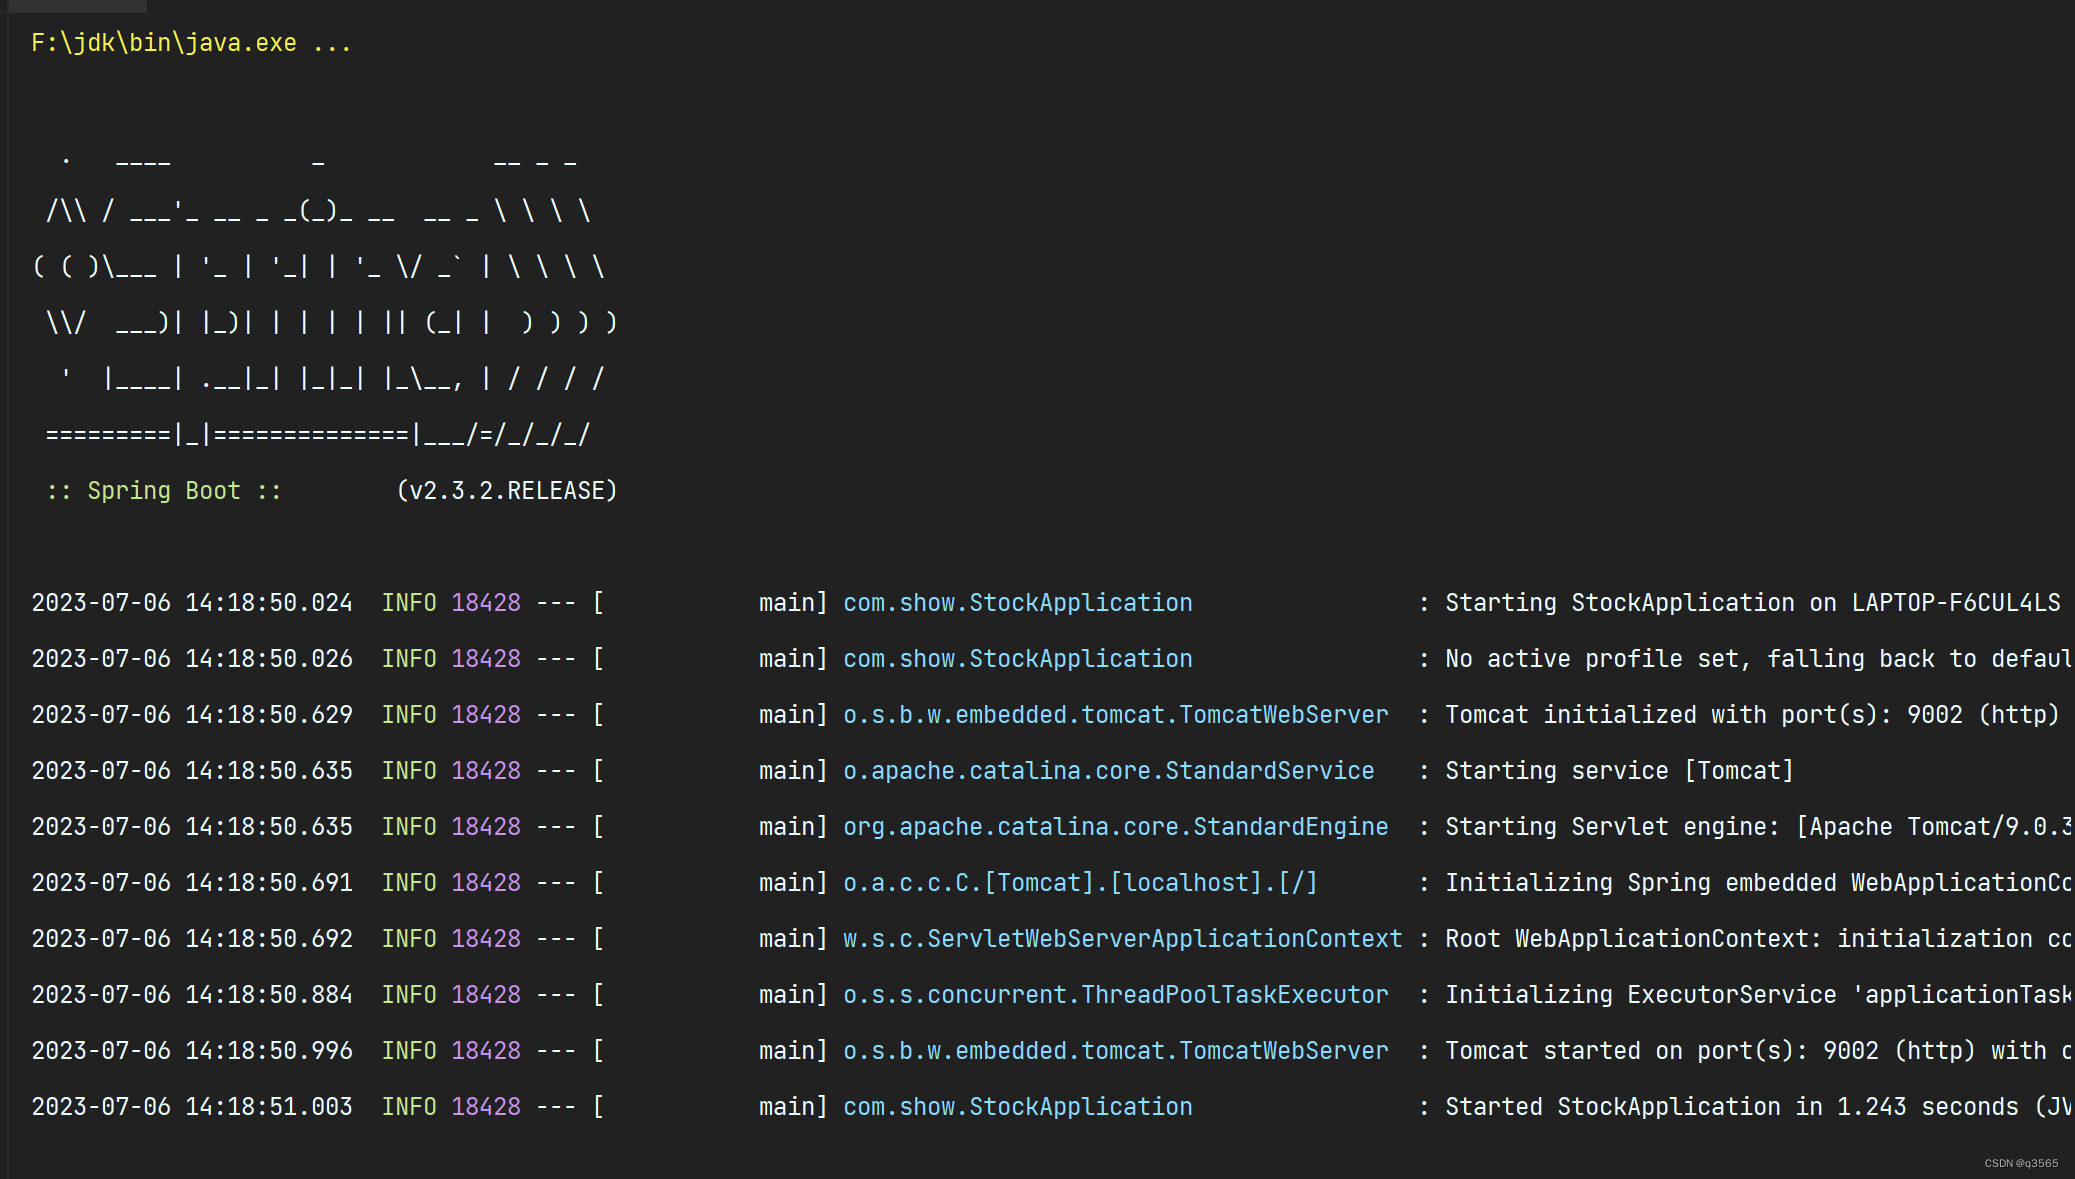Click the w.s.c.ServletWebServerApplicationContext link
This screenshot has width=2075, height=1179.
click(x=1120, y=938)
